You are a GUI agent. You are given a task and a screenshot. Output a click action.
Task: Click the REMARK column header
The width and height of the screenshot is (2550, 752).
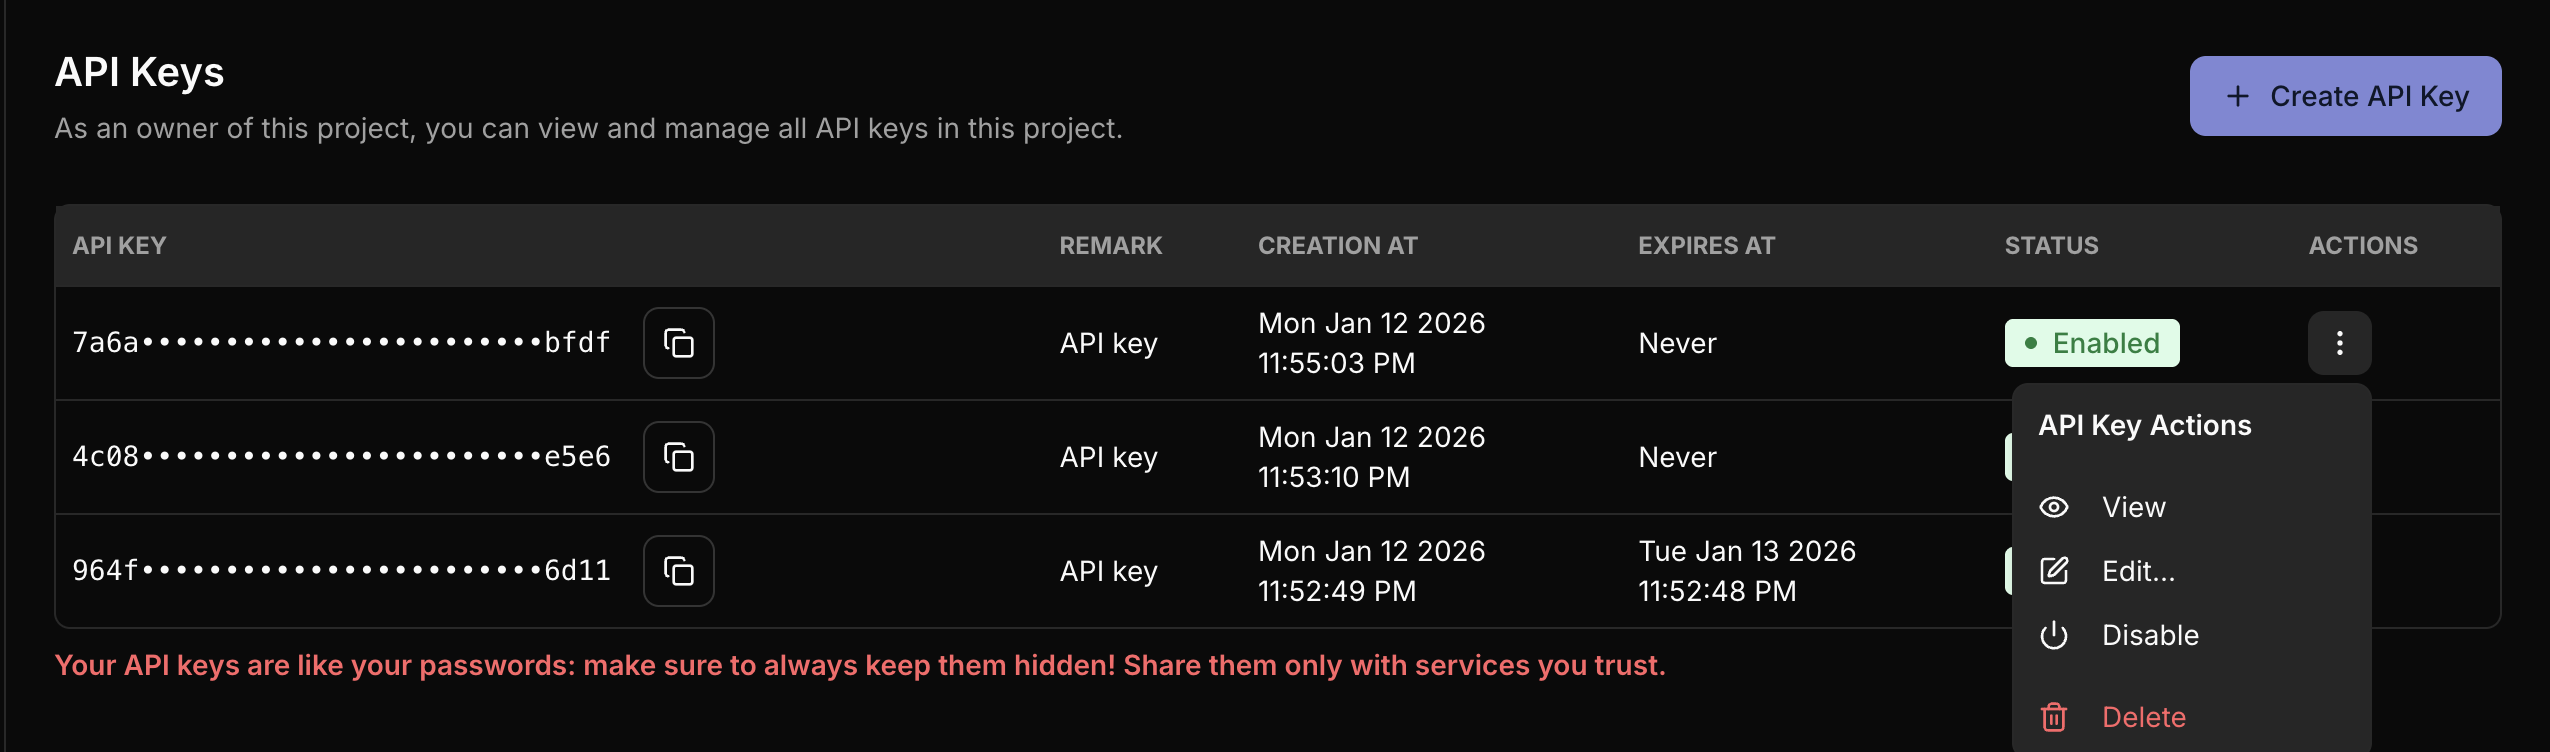point(1110,246)
